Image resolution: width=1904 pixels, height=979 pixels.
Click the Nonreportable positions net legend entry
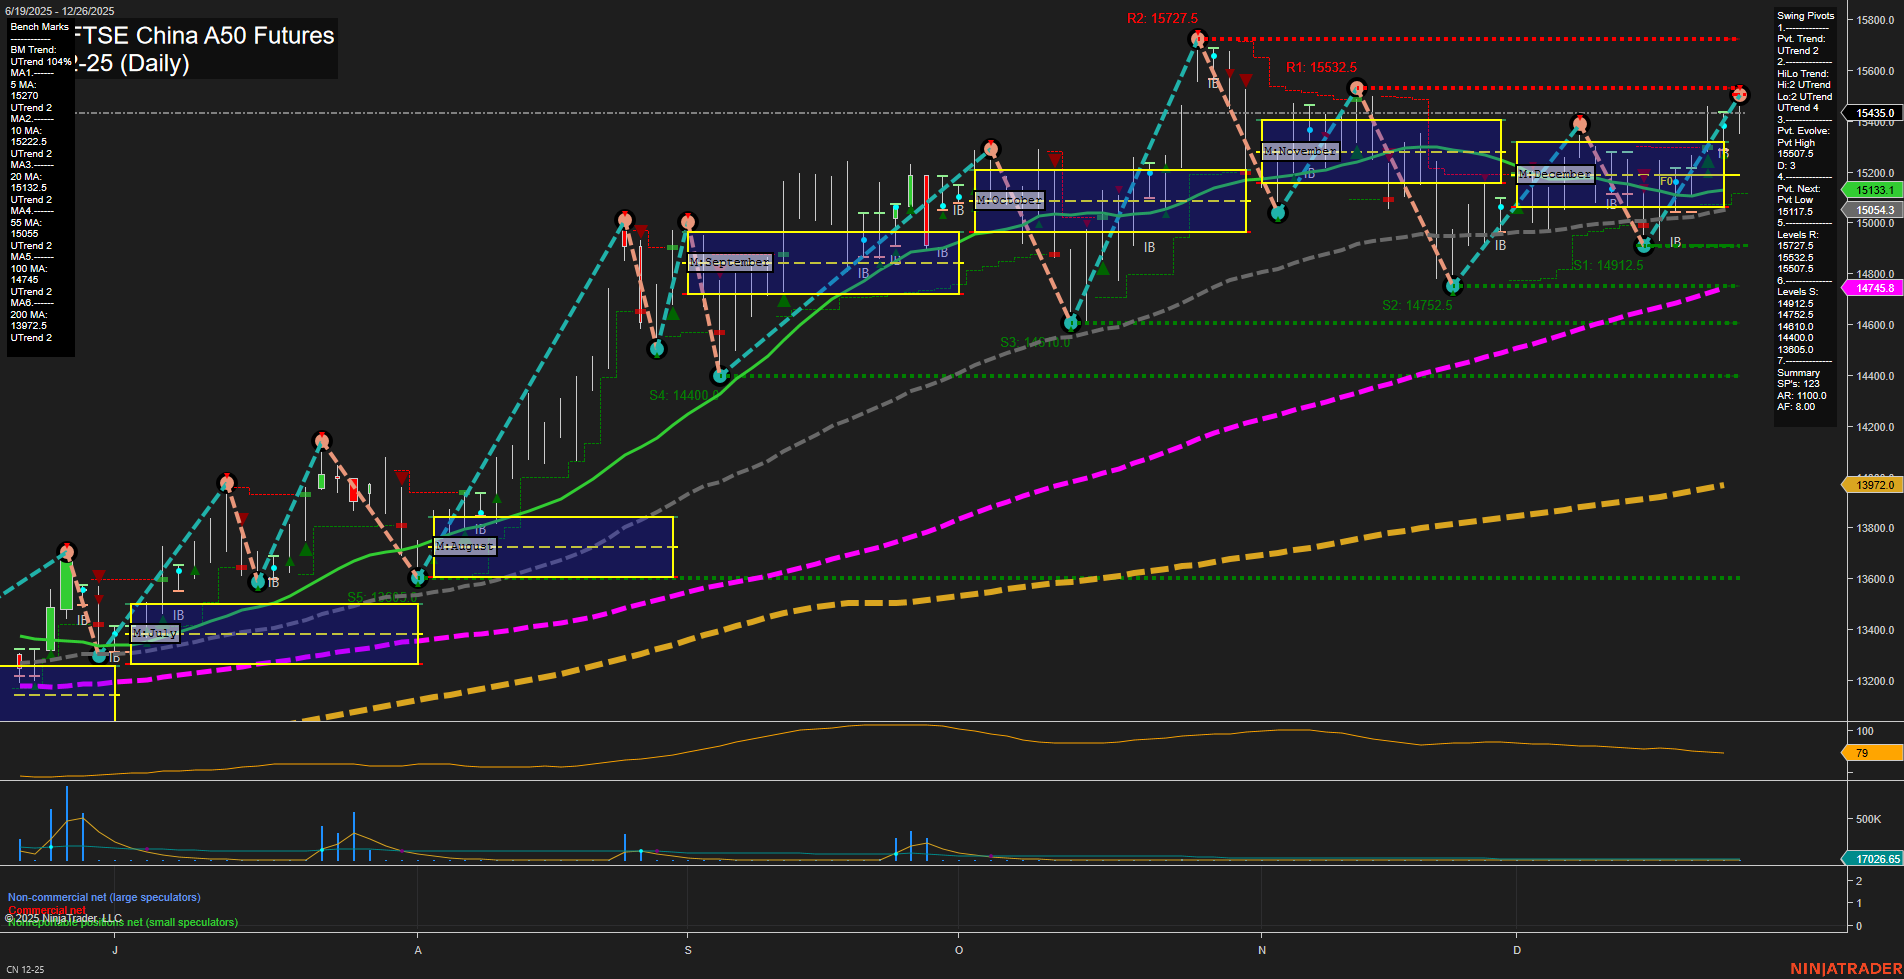[x=121, y=922]
